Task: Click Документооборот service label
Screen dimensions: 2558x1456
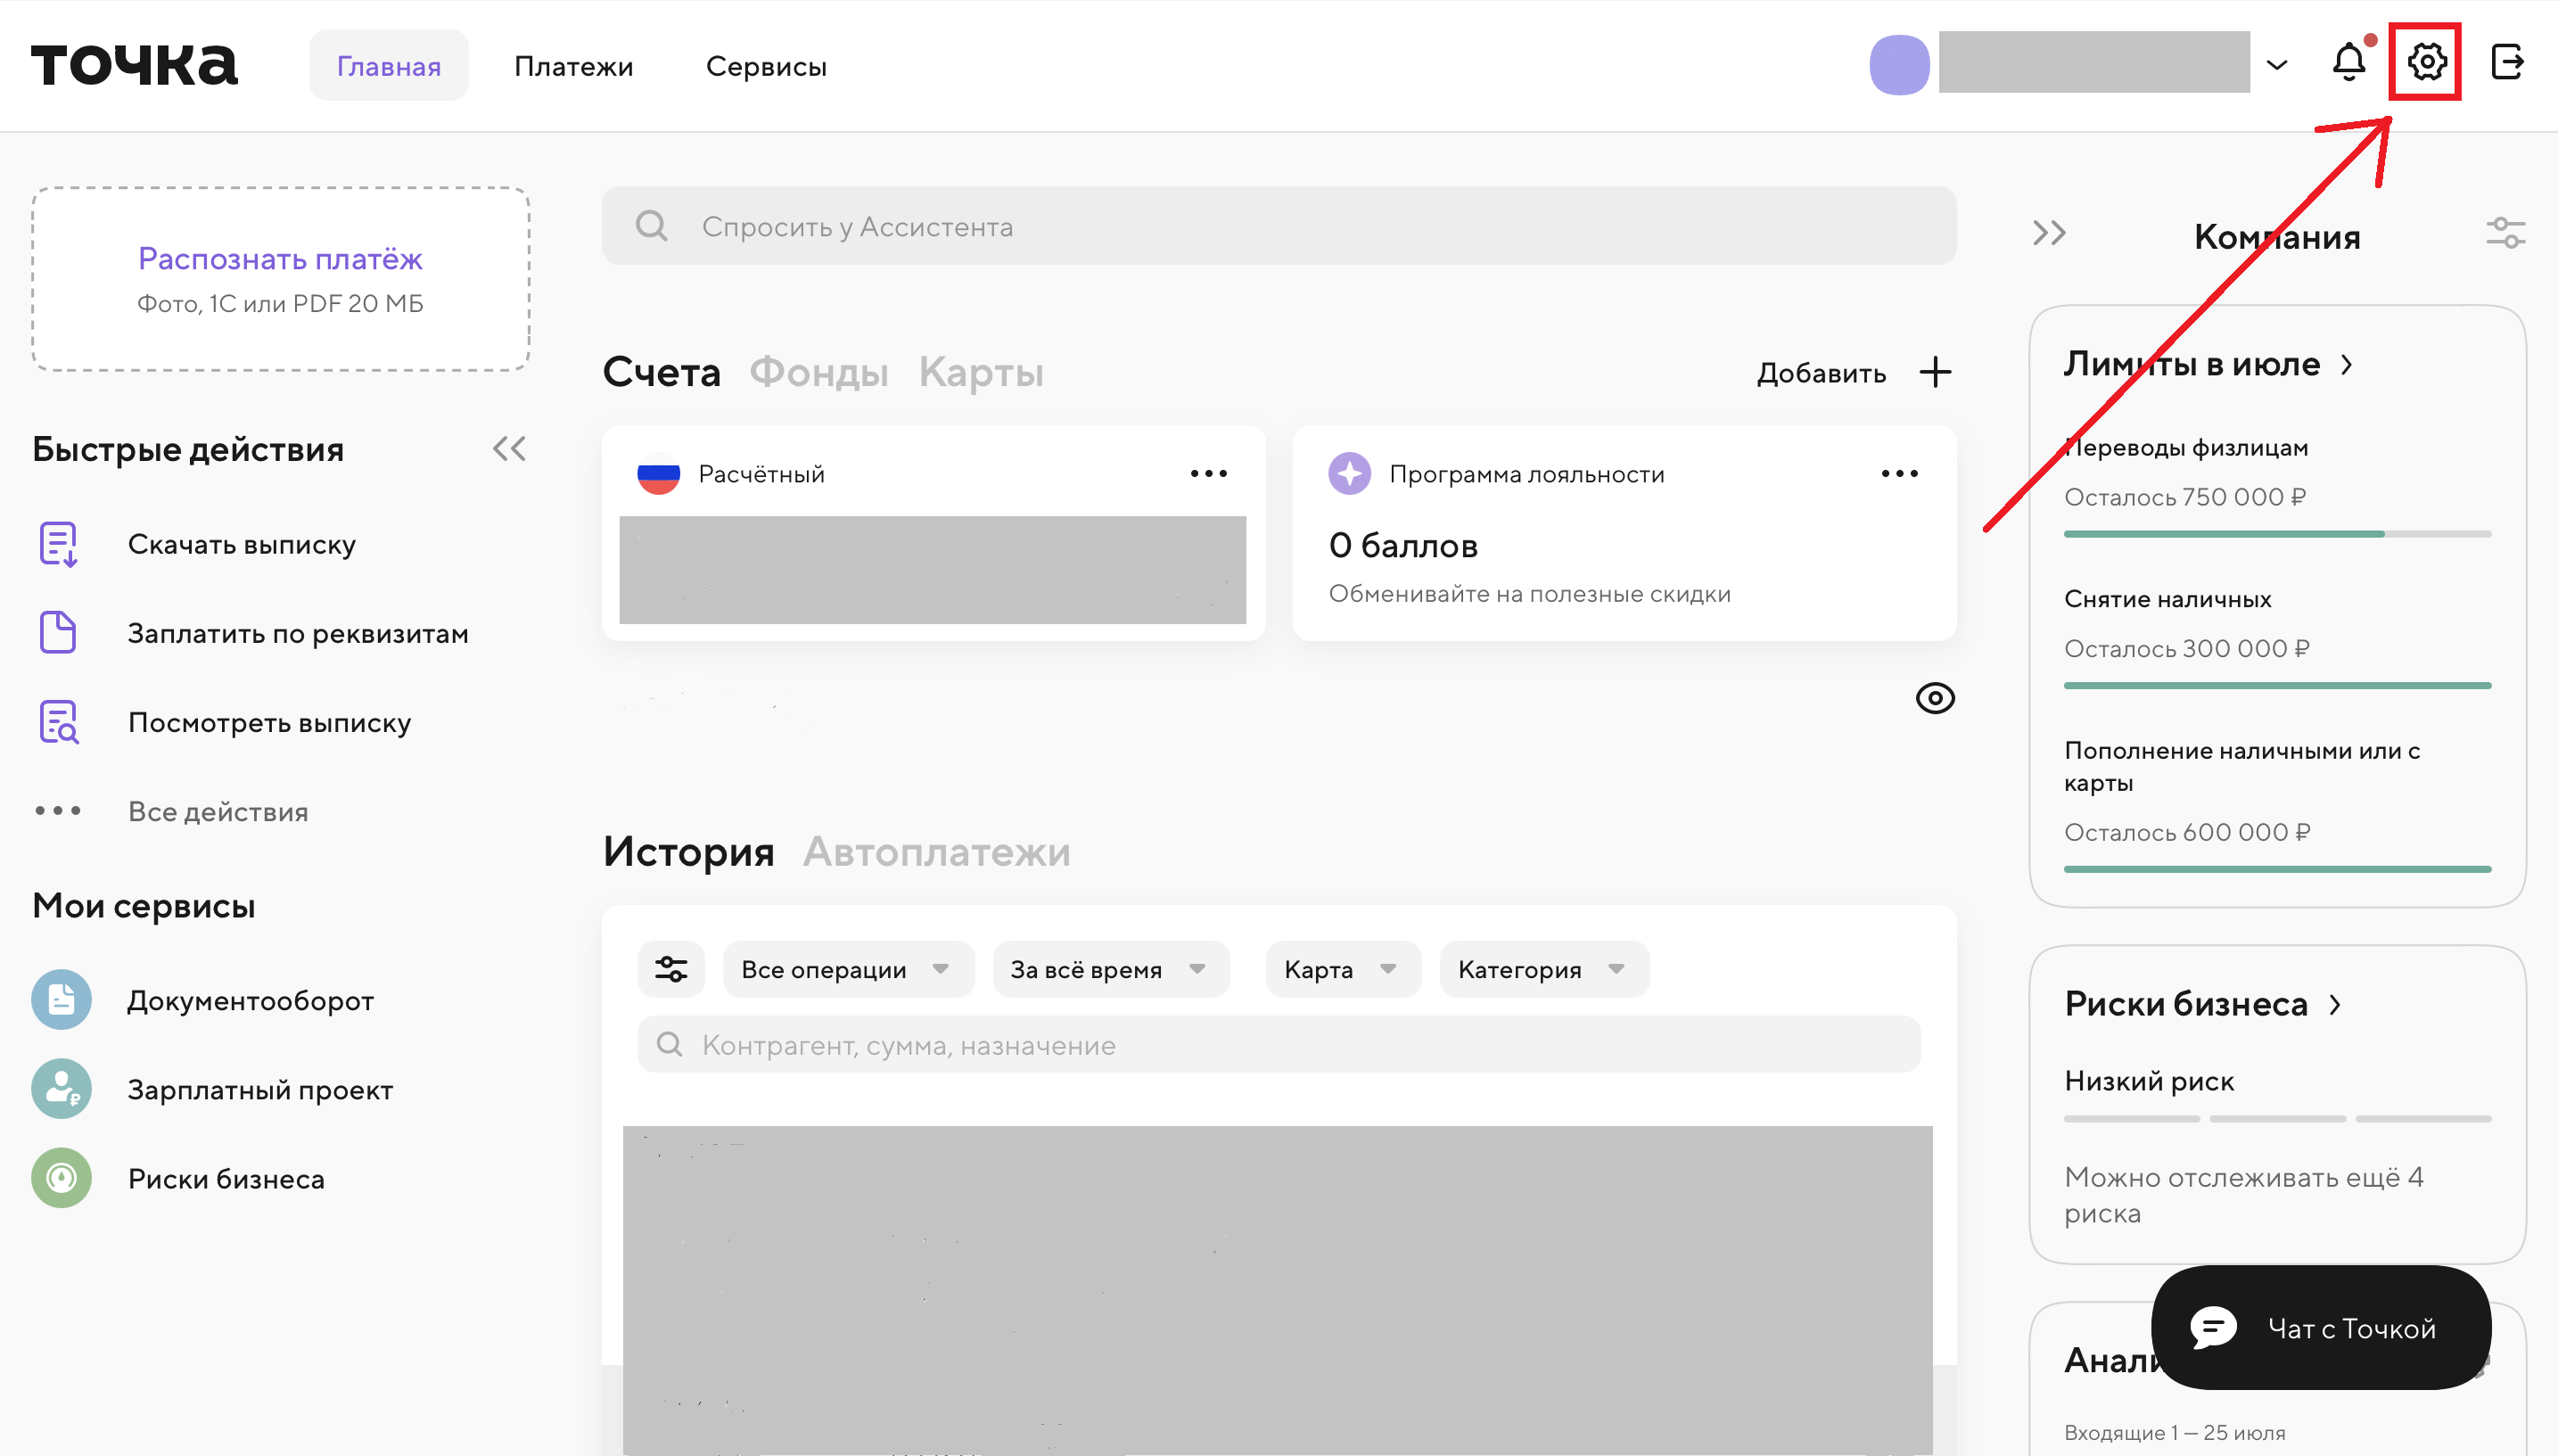Action: click(250, 1000)
